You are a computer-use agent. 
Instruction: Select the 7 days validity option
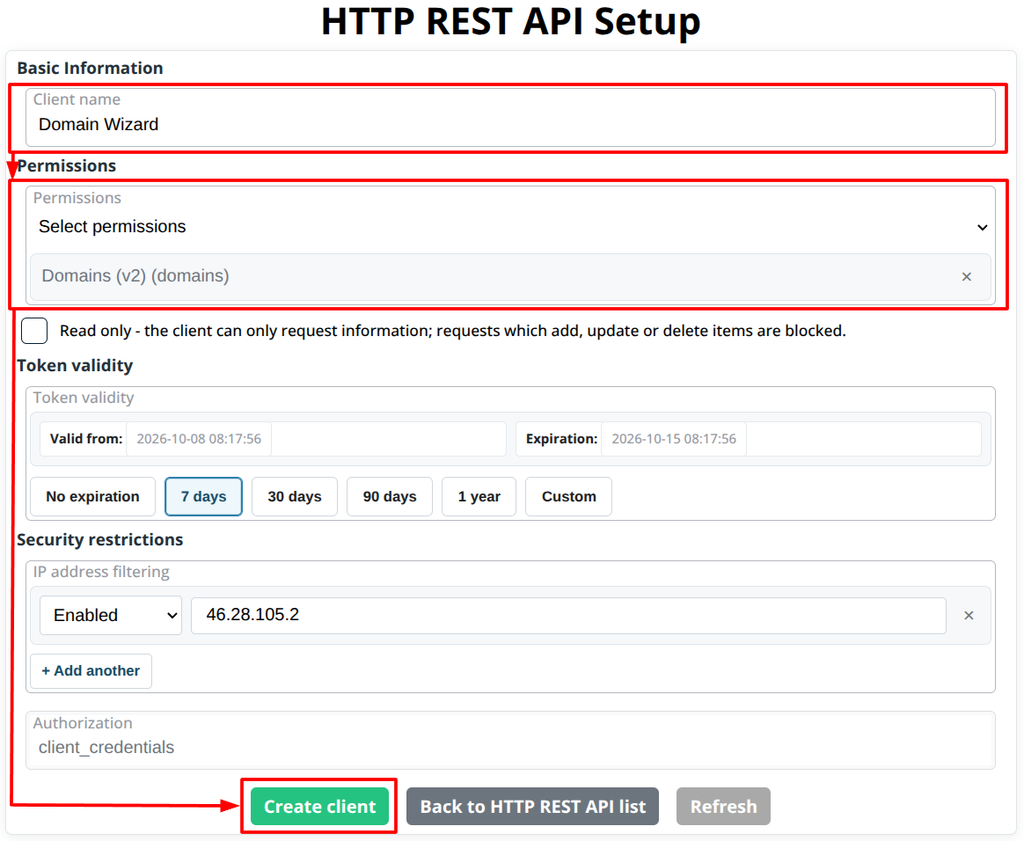pos(204,497)
